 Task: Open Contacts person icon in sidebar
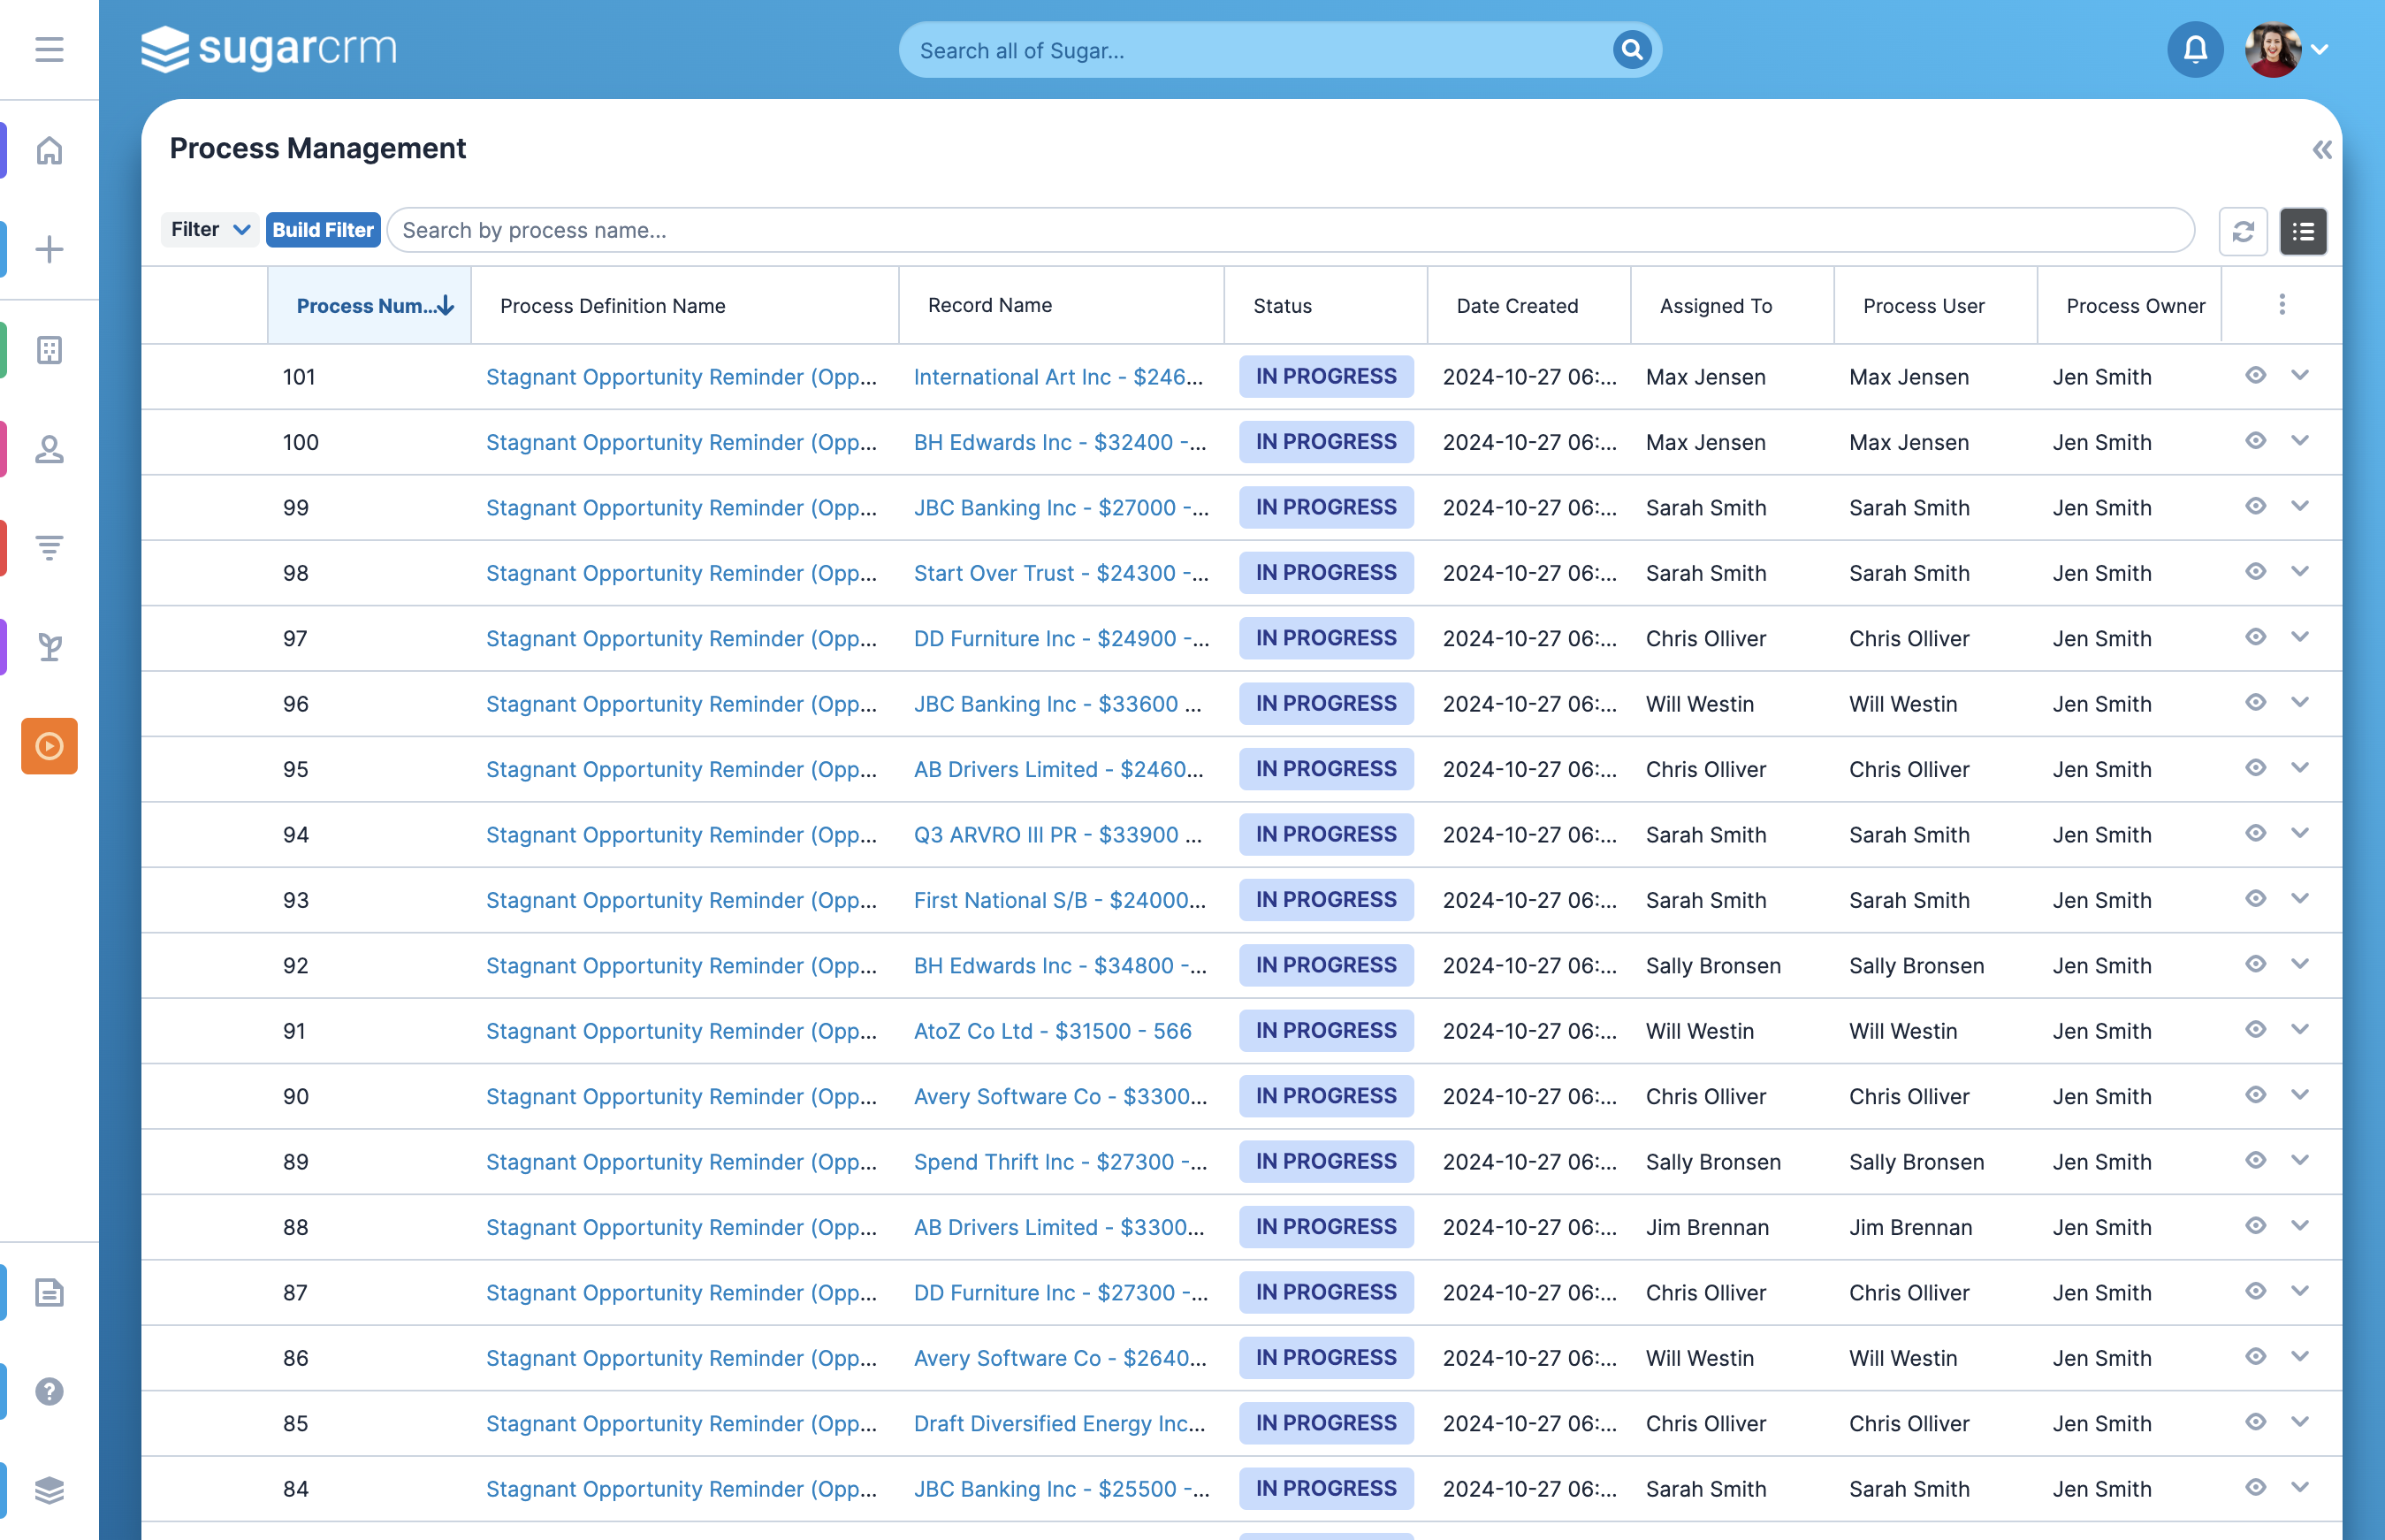click(49, 449)
